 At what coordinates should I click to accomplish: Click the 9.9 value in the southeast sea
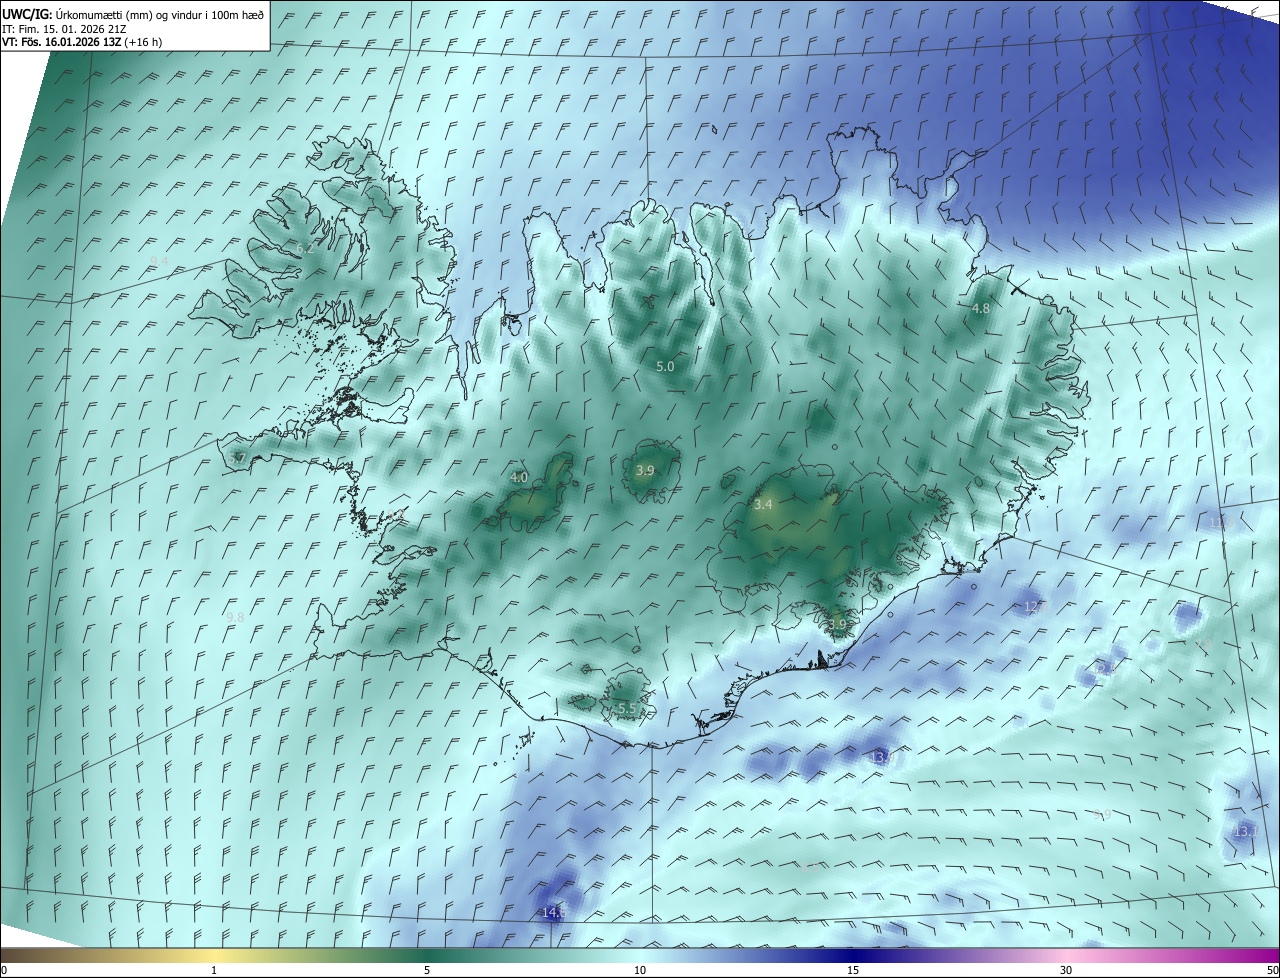click(1102, 815)
